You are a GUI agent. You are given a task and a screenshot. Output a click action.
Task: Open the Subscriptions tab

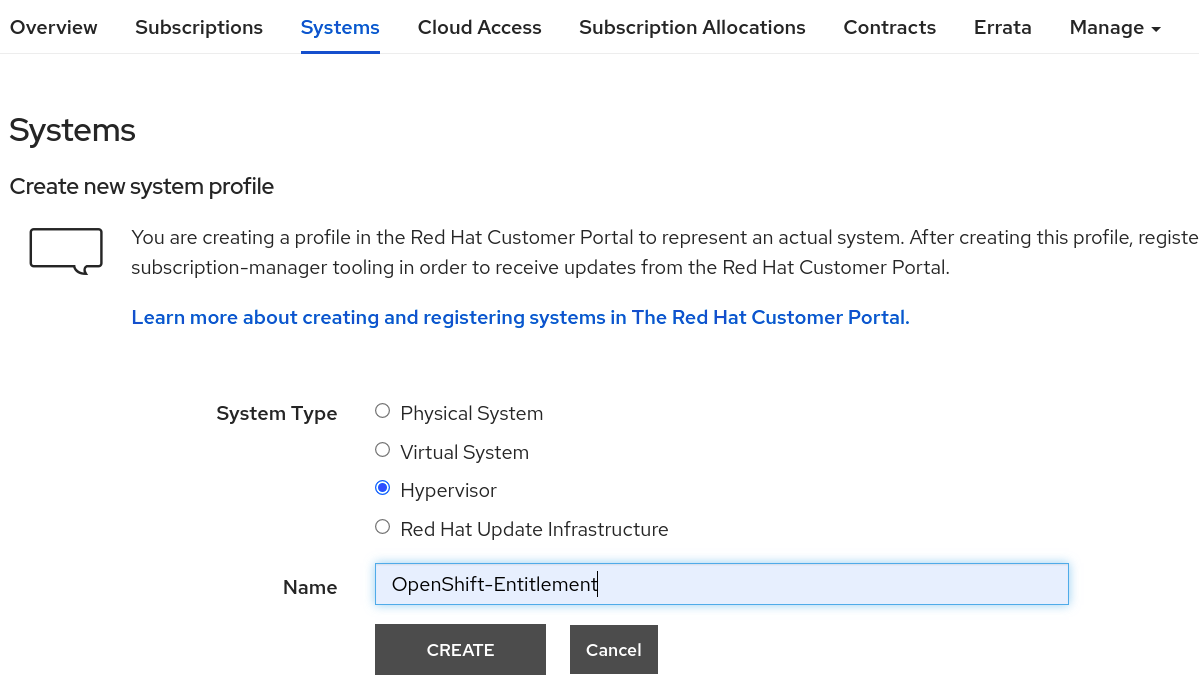pos(198,27)
